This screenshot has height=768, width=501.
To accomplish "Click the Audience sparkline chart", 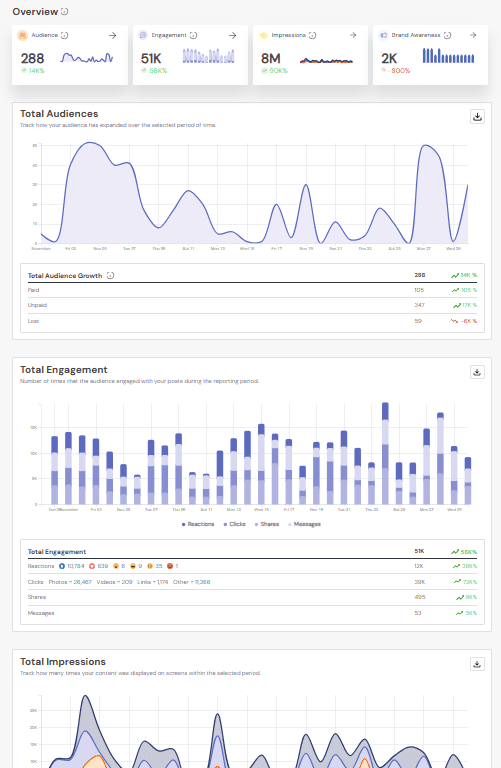I will (87, 58).
